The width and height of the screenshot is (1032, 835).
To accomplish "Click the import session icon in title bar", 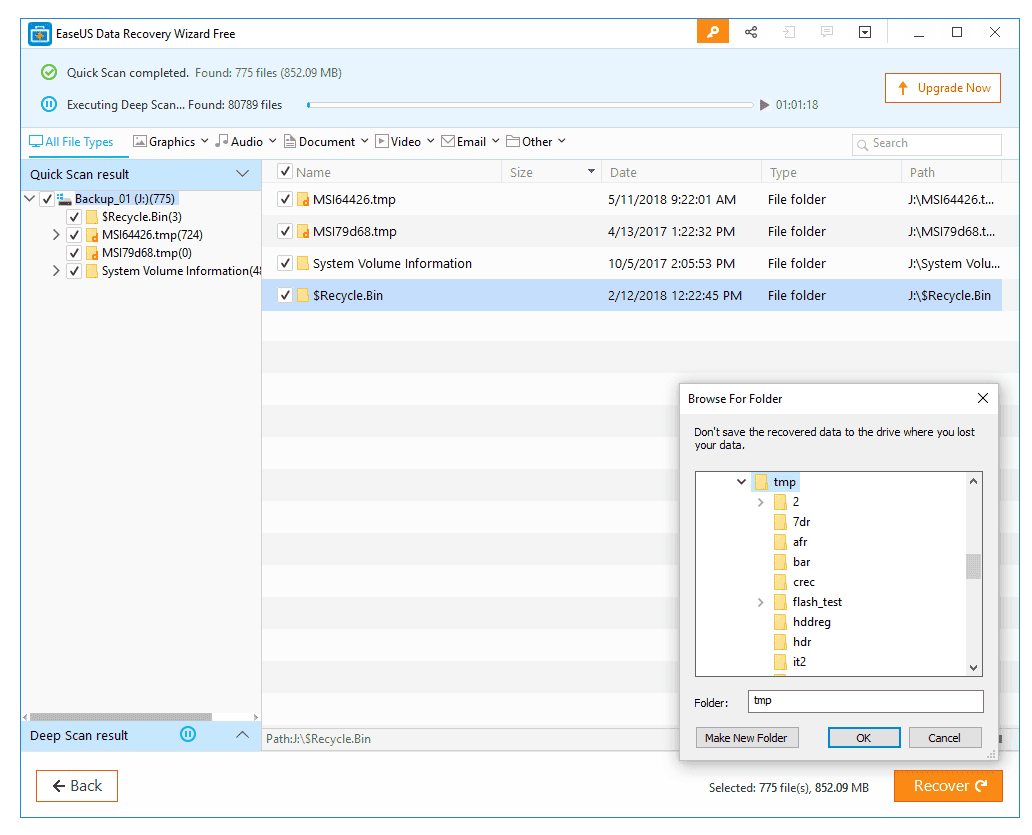I will coord(788,32).
